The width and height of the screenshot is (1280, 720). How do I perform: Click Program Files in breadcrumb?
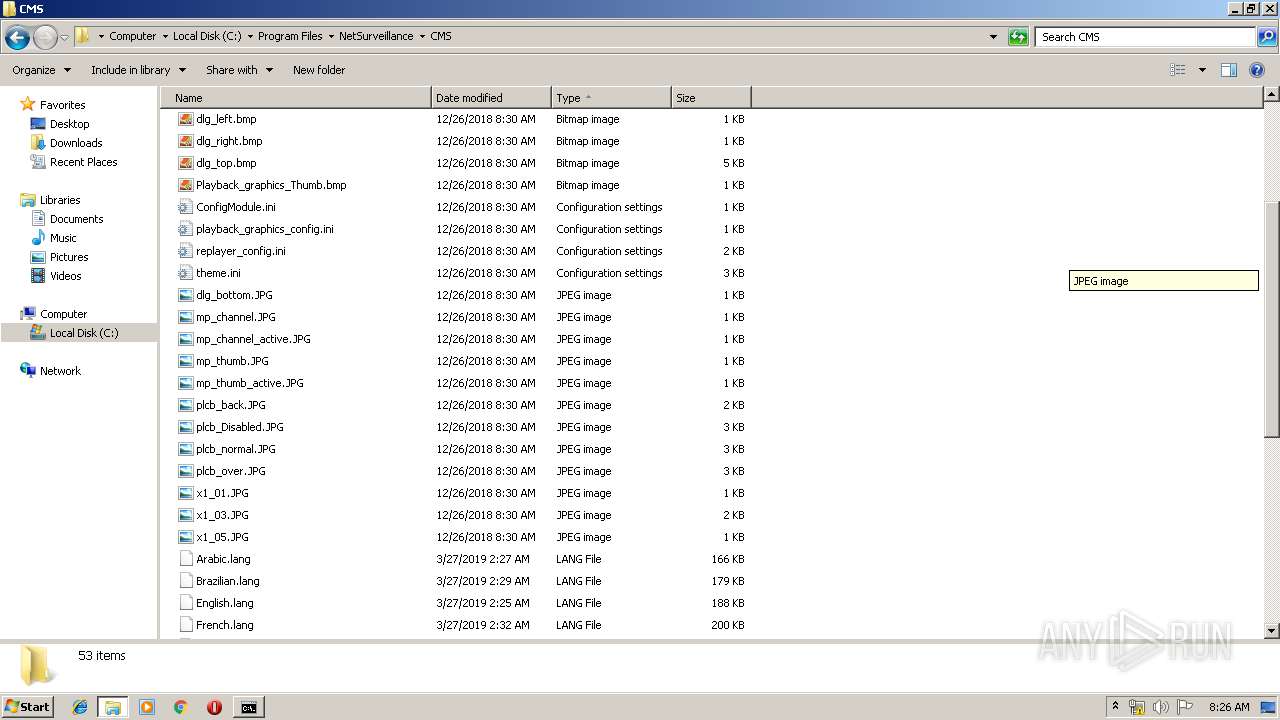290,36
